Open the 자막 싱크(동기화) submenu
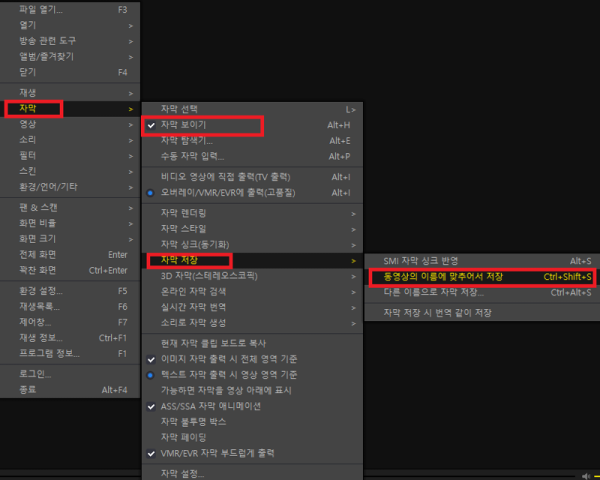 pyautogui.click(x=252, y=245)
